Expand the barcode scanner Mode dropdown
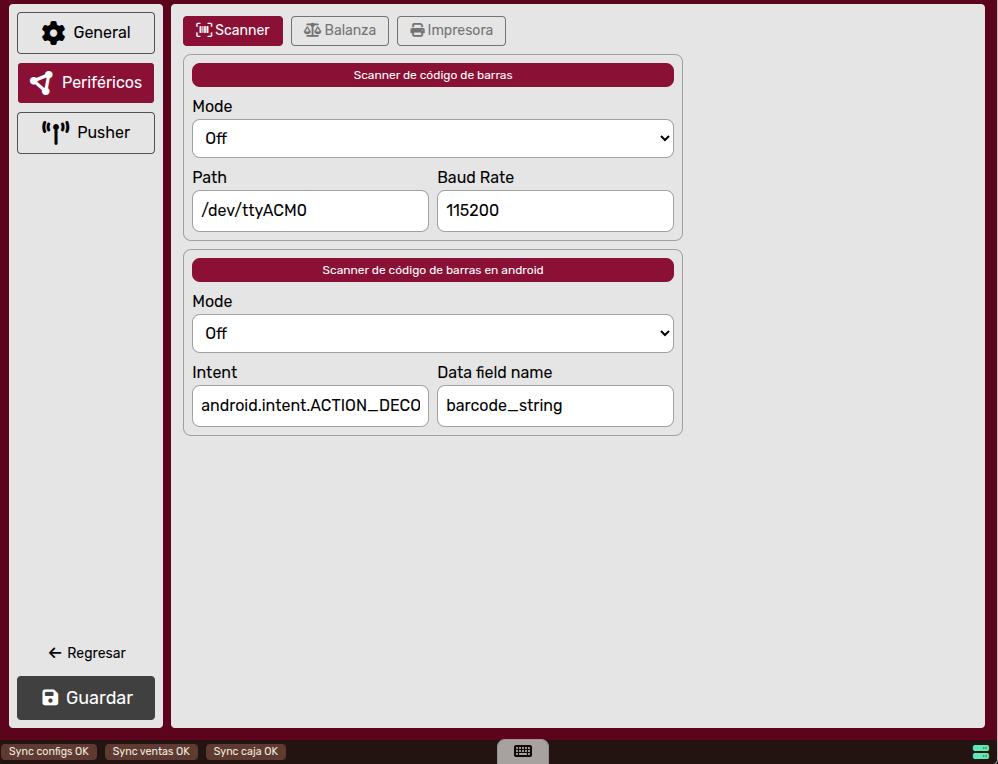Viewport: 998px width, 764px height. [432, 139]
